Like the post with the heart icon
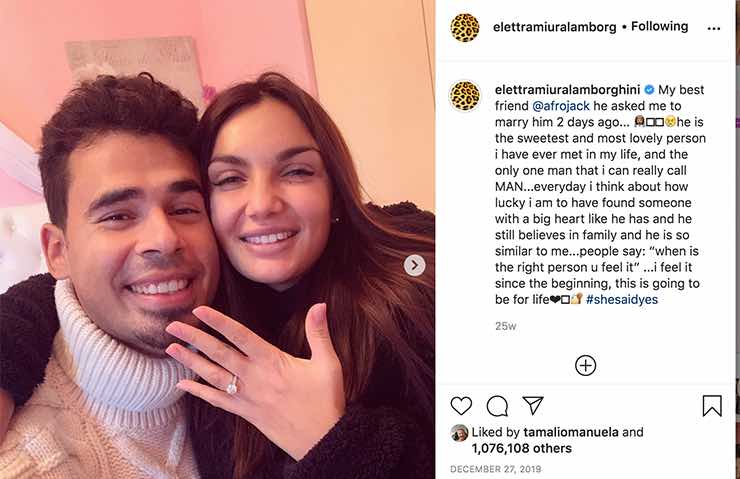Viewport: 740px width, 479px height. [461, 406]
